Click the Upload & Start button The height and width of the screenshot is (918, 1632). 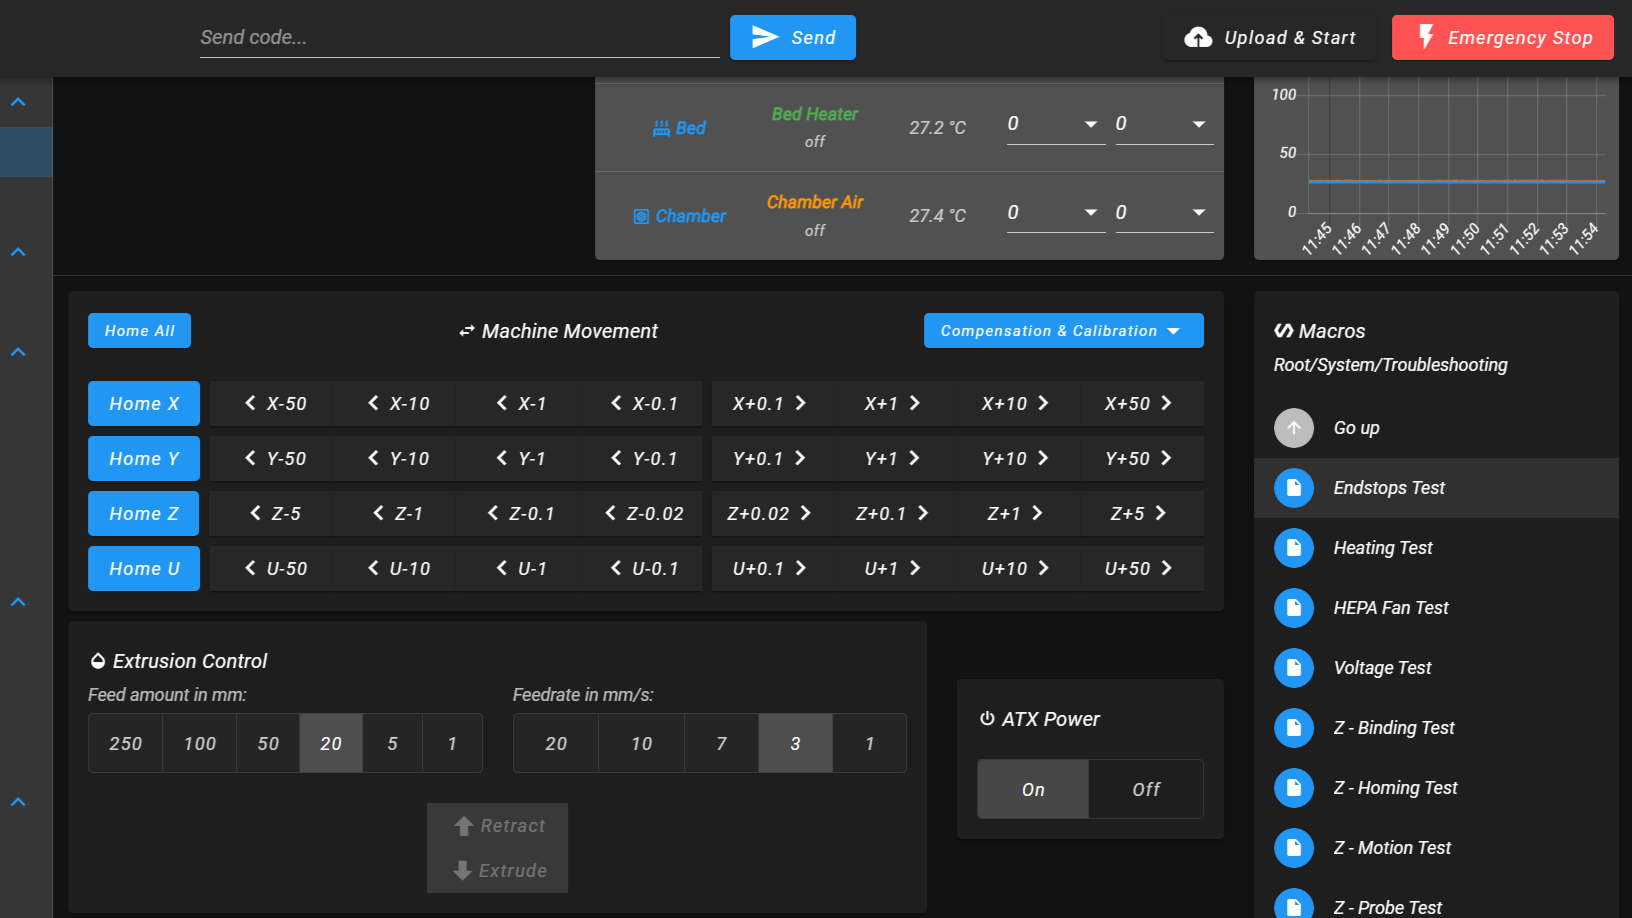pos(1270,38)
